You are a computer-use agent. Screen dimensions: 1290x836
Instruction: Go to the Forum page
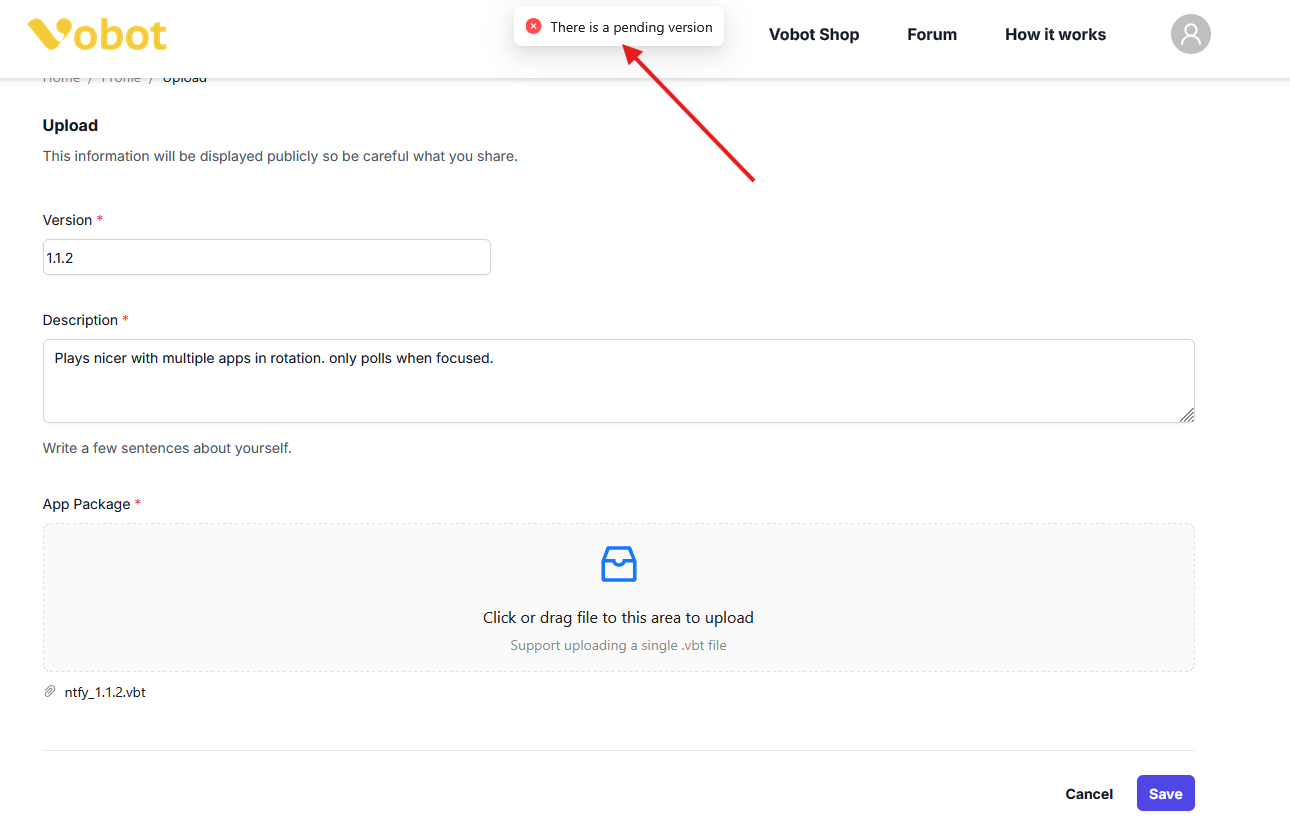tap(932, 34)
